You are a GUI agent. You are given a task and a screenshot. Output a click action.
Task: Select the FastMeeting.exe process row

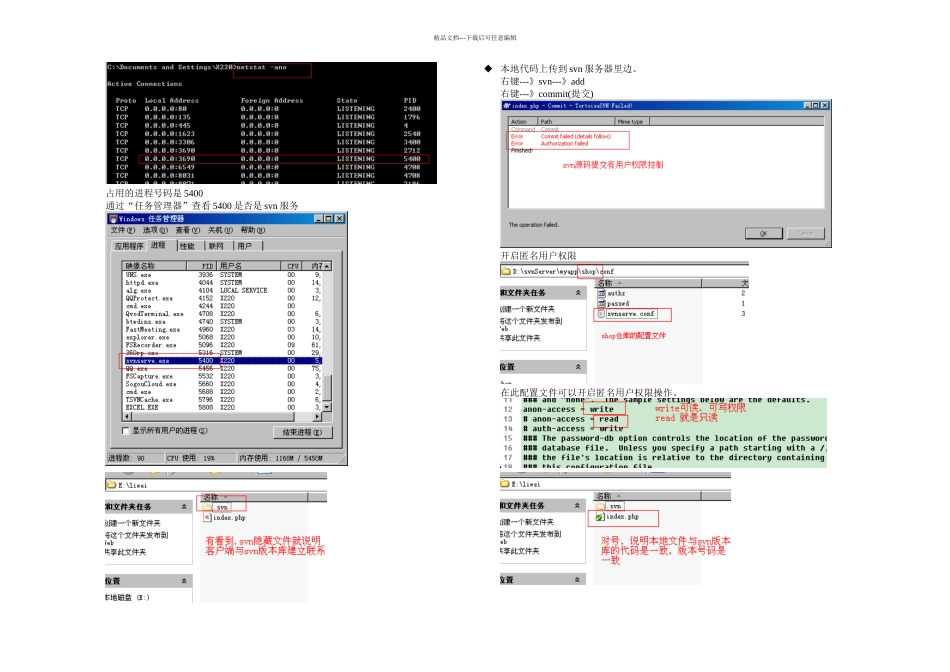tap(223, 330)
